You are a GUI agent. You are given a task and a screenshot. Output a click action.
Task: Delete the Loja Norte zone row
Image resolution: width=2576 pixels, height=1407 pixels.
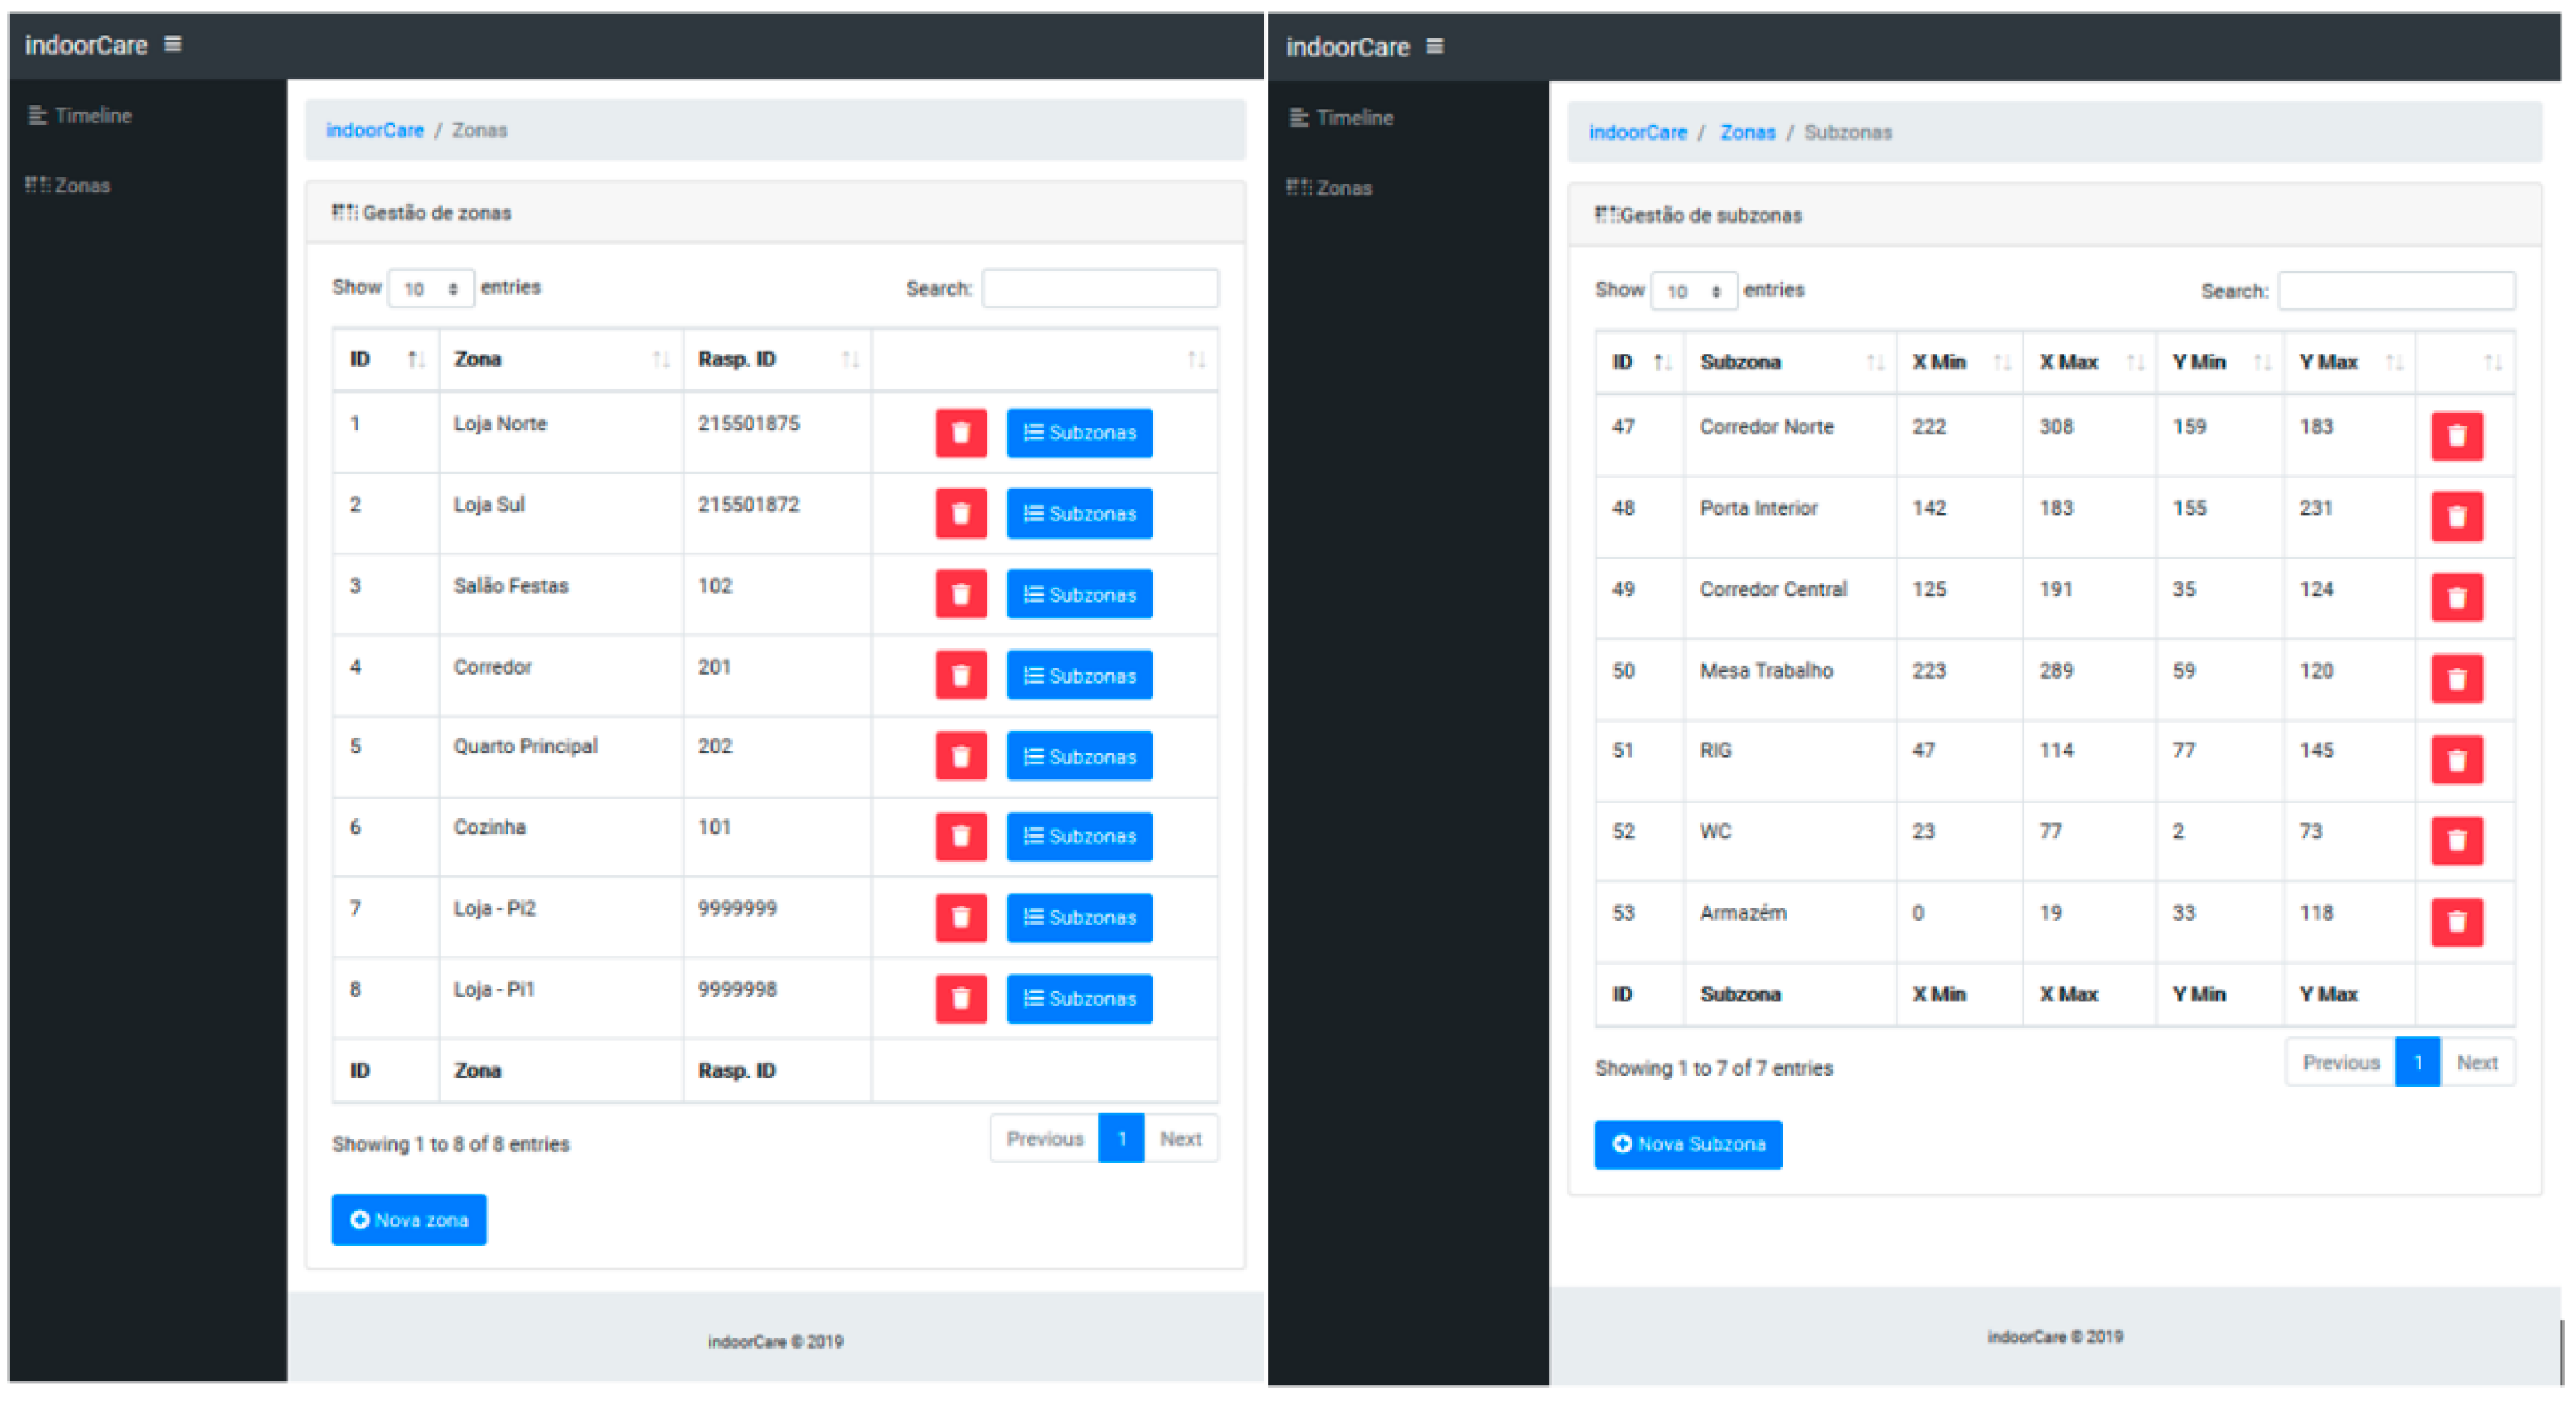click(x=960, y=433)
